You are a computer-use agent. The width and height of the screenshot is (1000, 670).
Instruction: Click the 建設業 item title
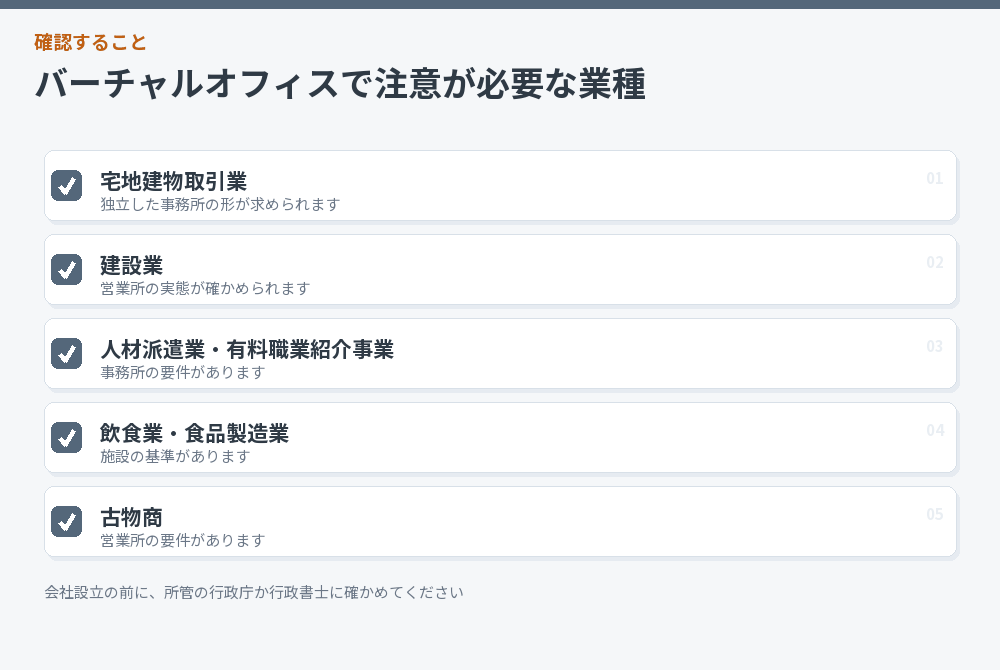tap(131, 266)
